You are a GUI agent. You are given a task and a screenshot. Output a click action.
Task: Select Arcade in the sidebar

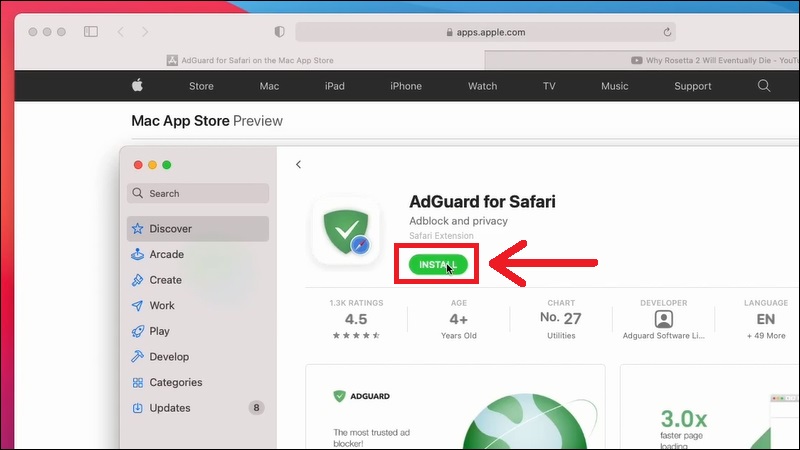pos(198,254)
